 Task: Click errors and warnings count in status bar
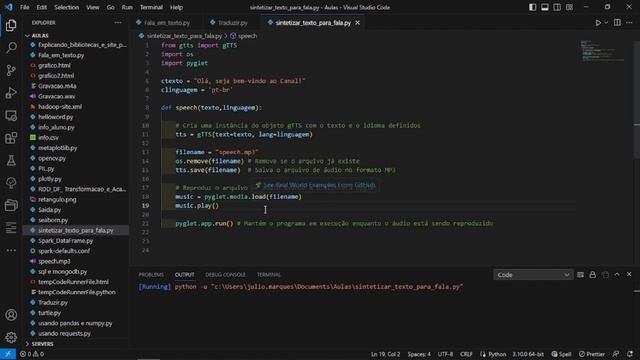(32, 354)
